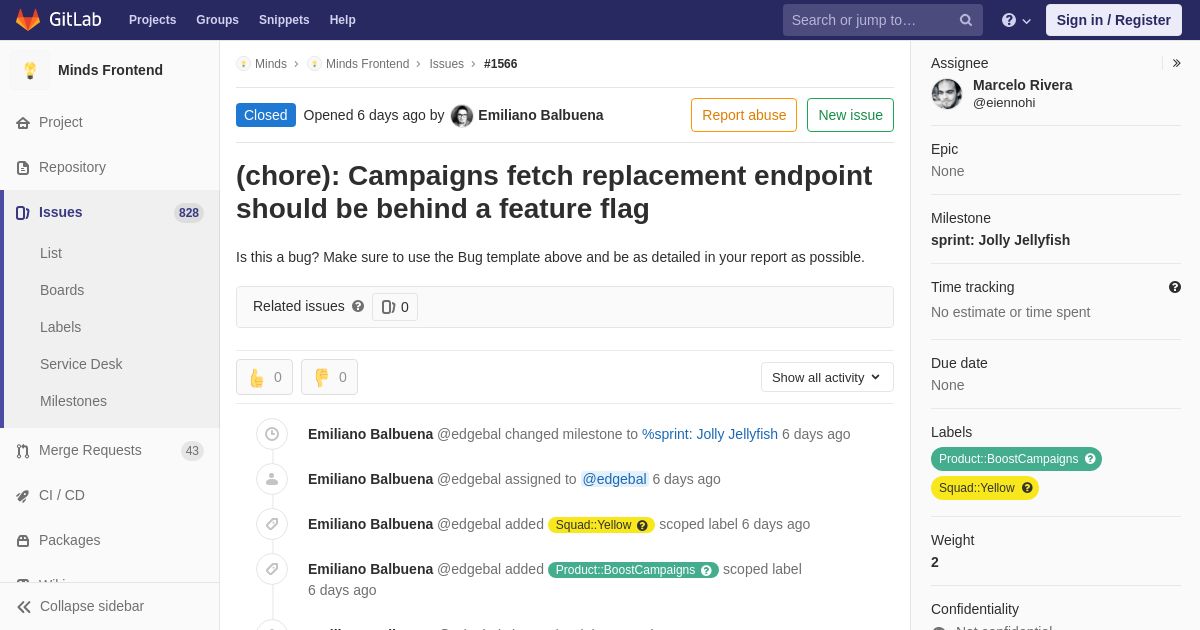Open the Boards submenu item
This screenshot has height=630, width=1200.
[x=62, y=290]
